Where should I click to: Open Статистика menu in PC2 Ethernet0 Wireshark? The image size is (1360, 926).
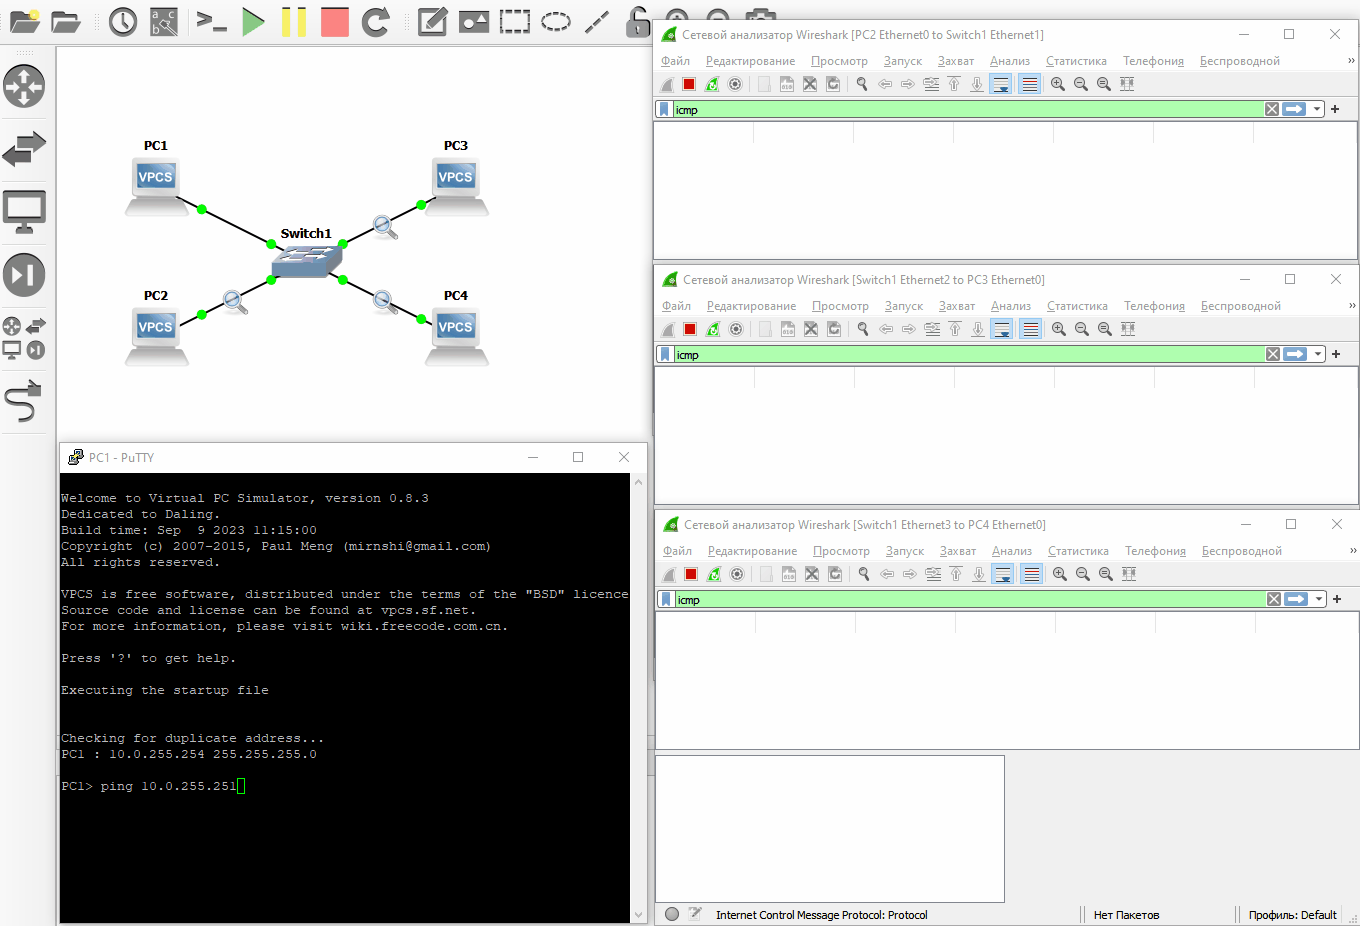[1076, 61]
